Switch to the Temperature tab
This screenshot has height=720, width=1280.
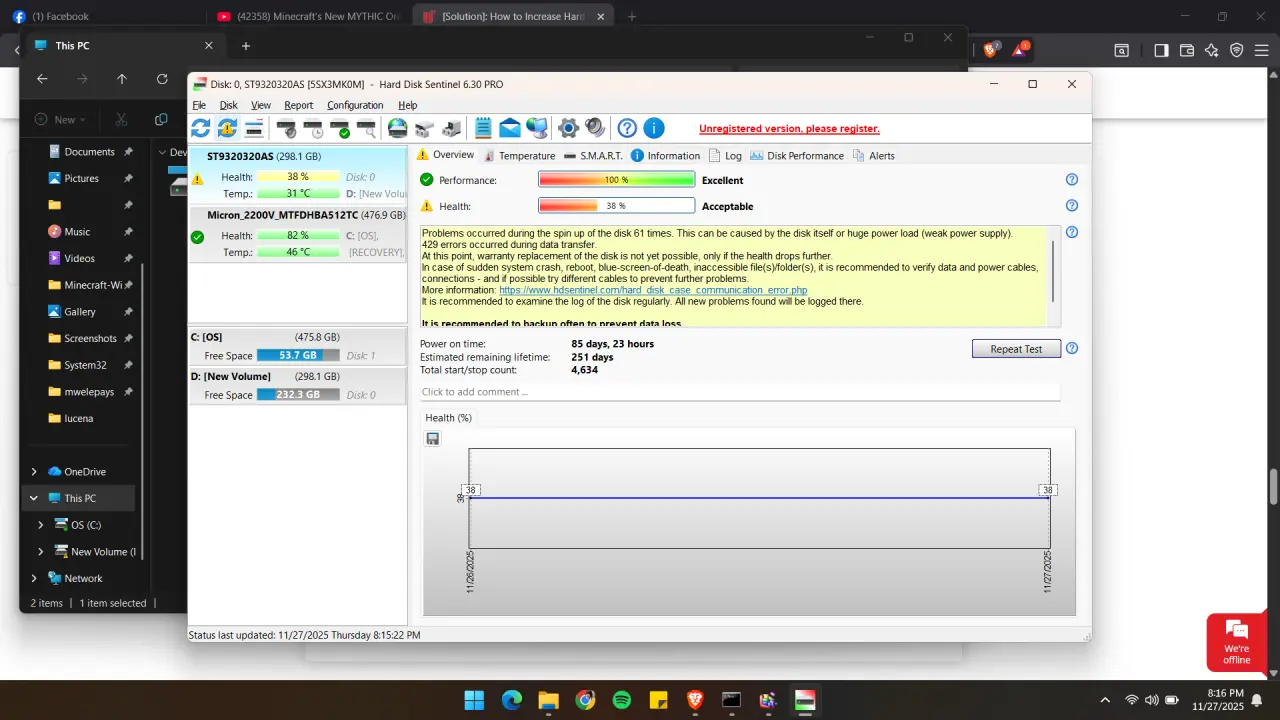[x=519, y=156]
